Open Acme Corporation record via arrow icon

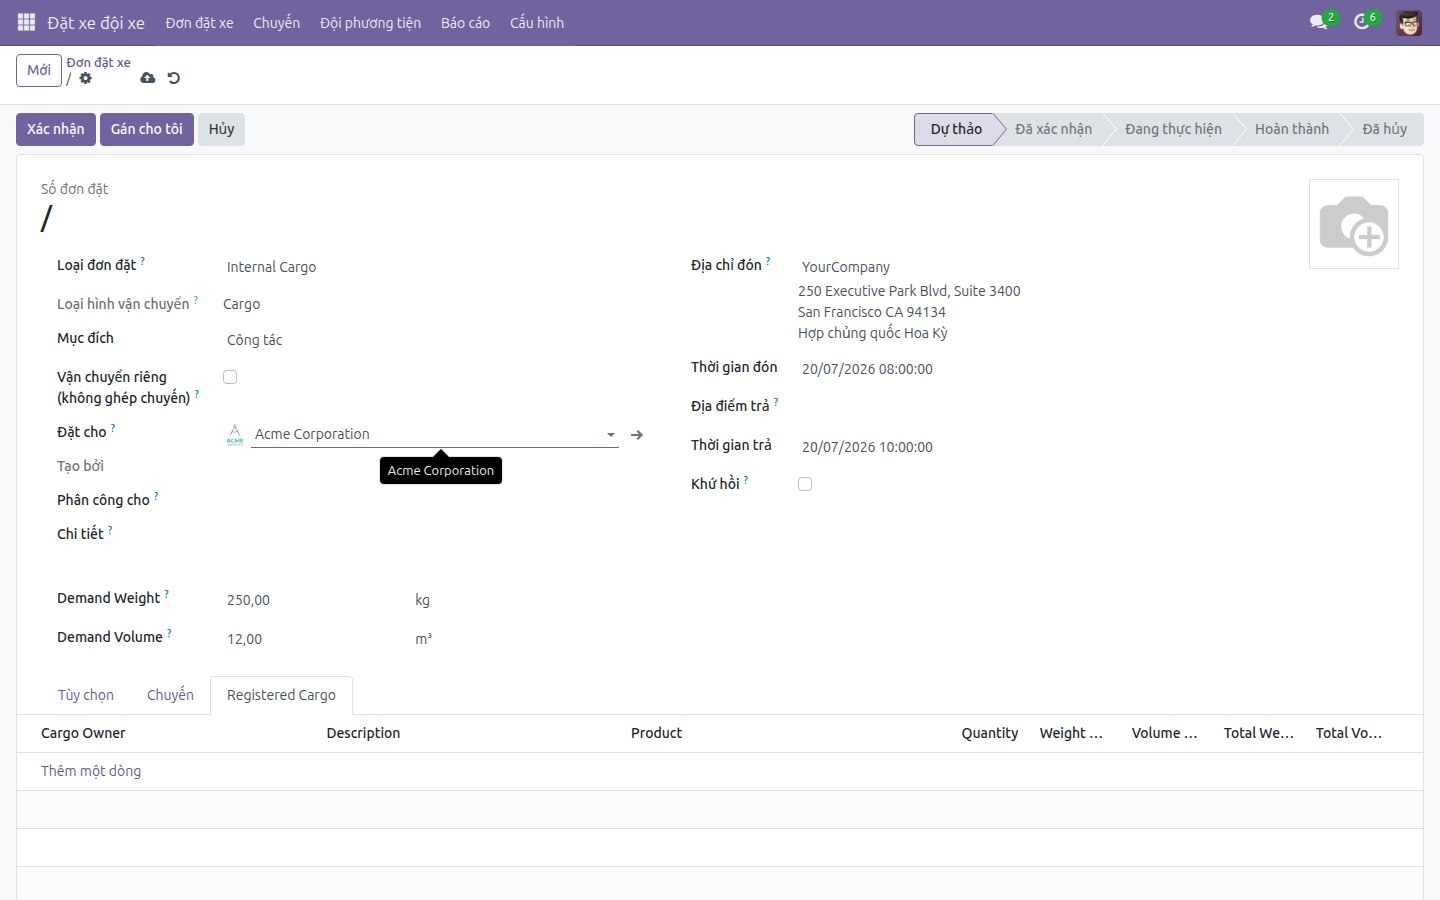tap(637, 435)
